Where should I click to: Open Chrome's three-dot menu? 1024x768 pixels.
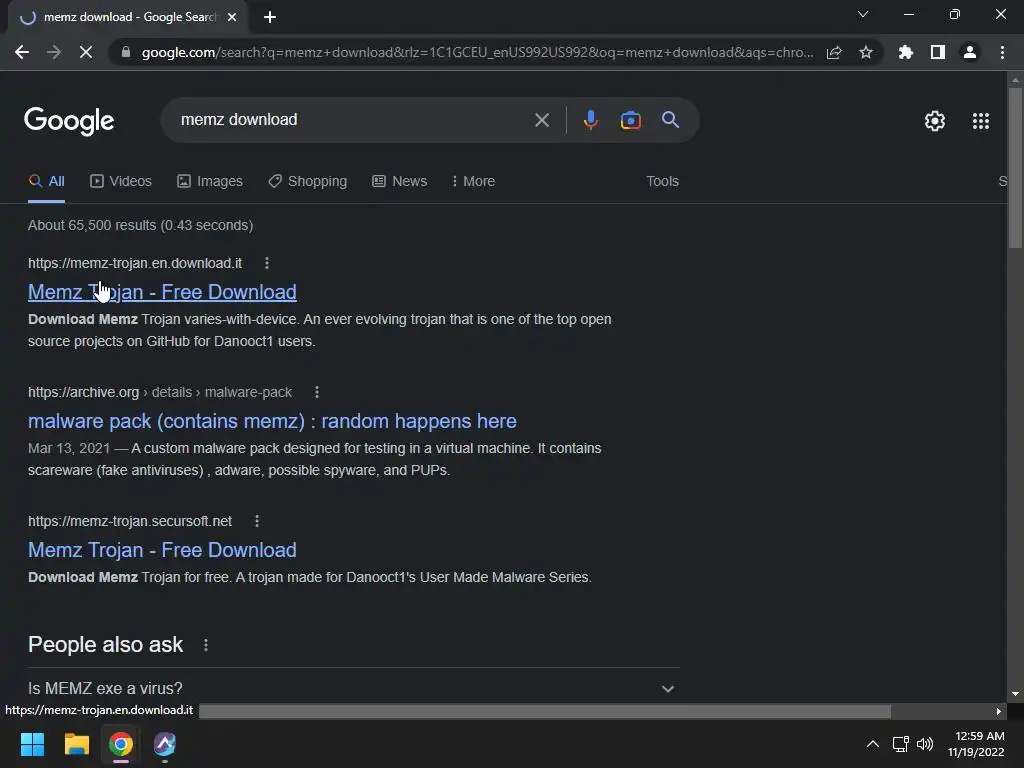[1002, 52]
